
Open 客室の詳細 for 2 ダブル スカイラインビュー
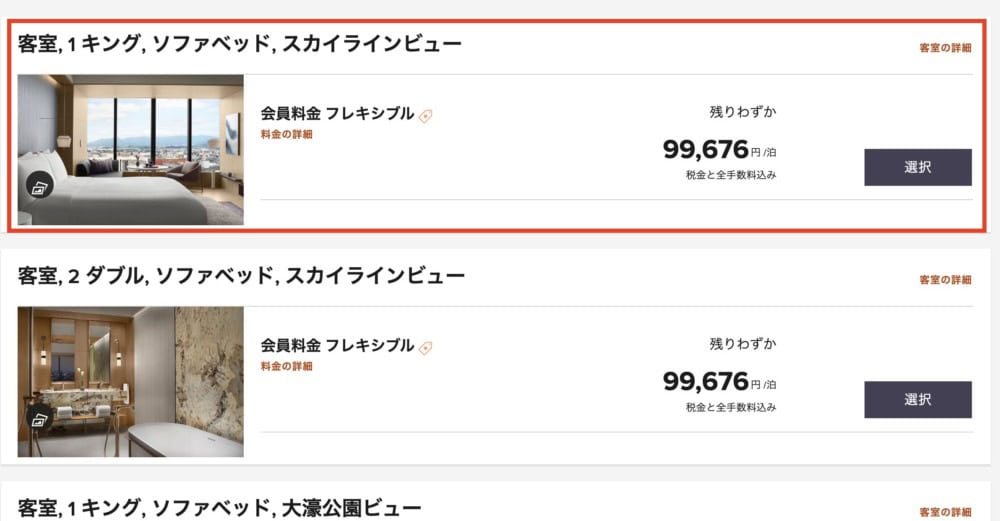[x=945, y=280]
